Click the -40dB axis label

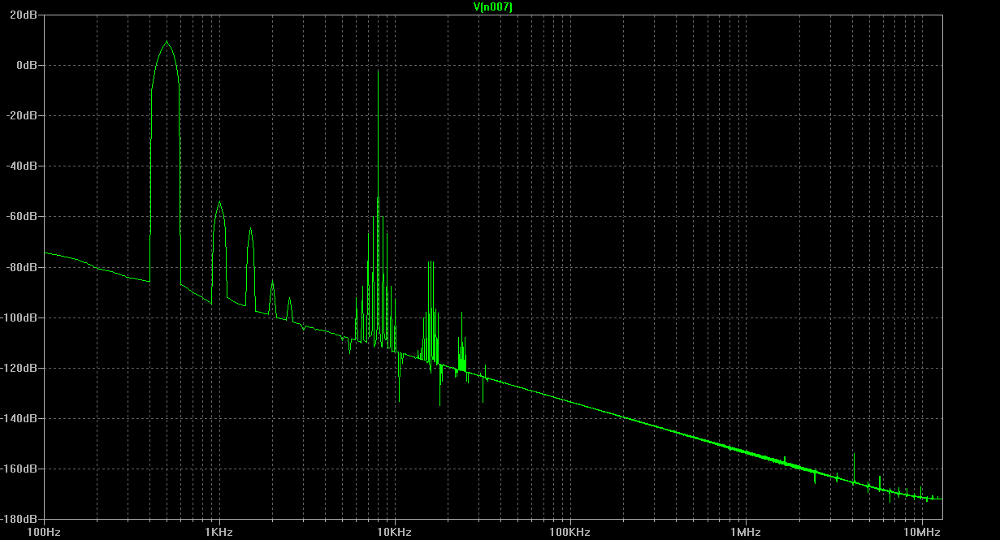(x=23, y=166)
